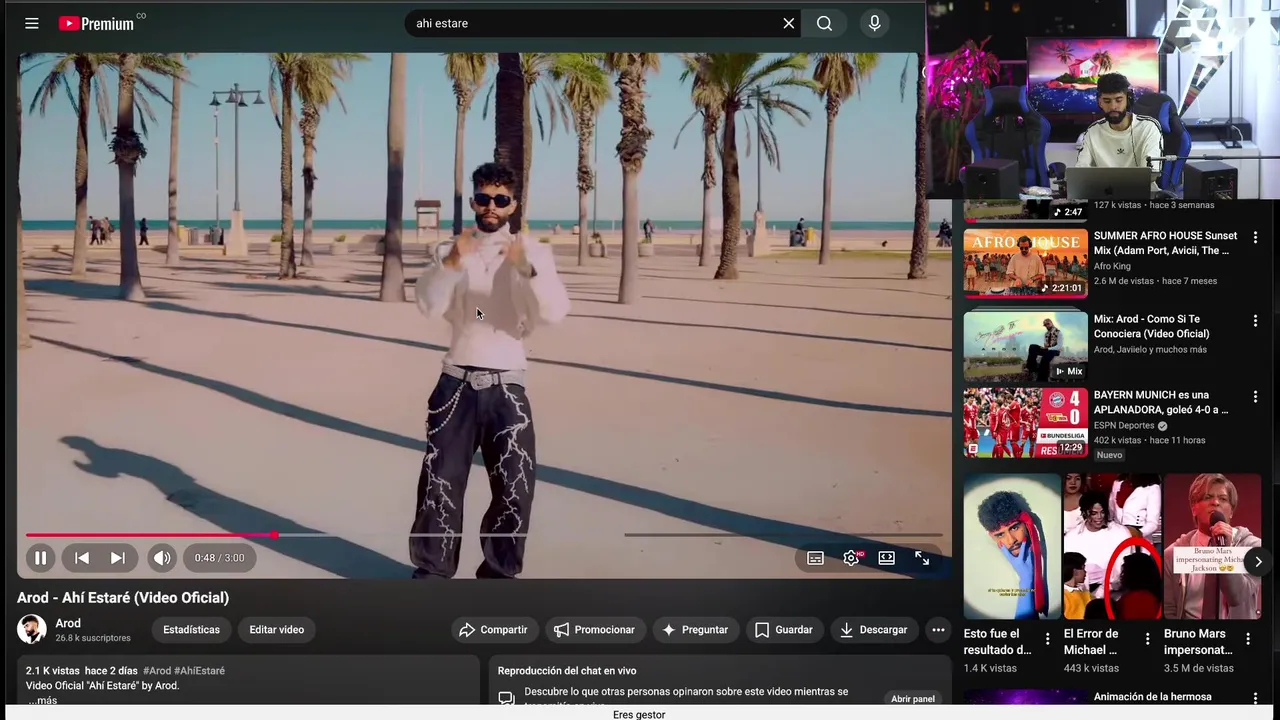Viewport: 1280px width, 720px height.
Task: Pause the video playback
Action: (41, 558)
